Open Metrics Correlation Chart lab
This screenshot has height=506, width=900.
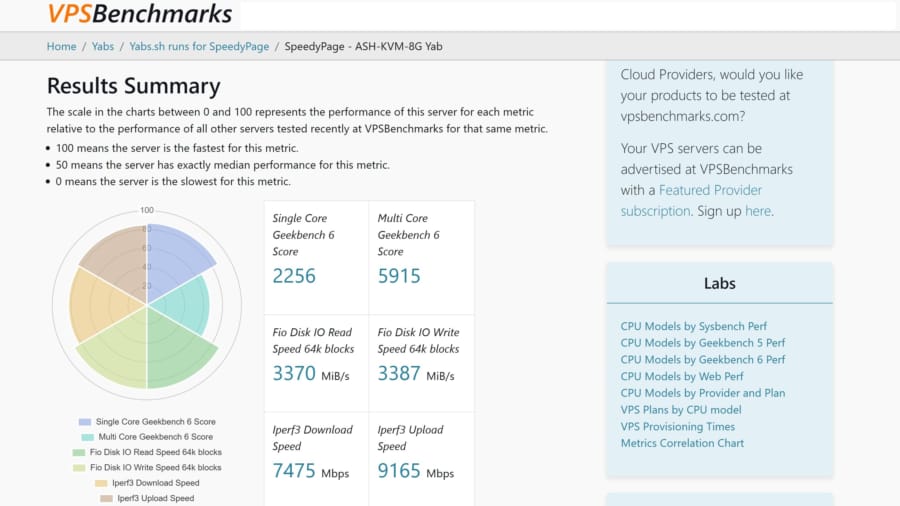point(682,443)
